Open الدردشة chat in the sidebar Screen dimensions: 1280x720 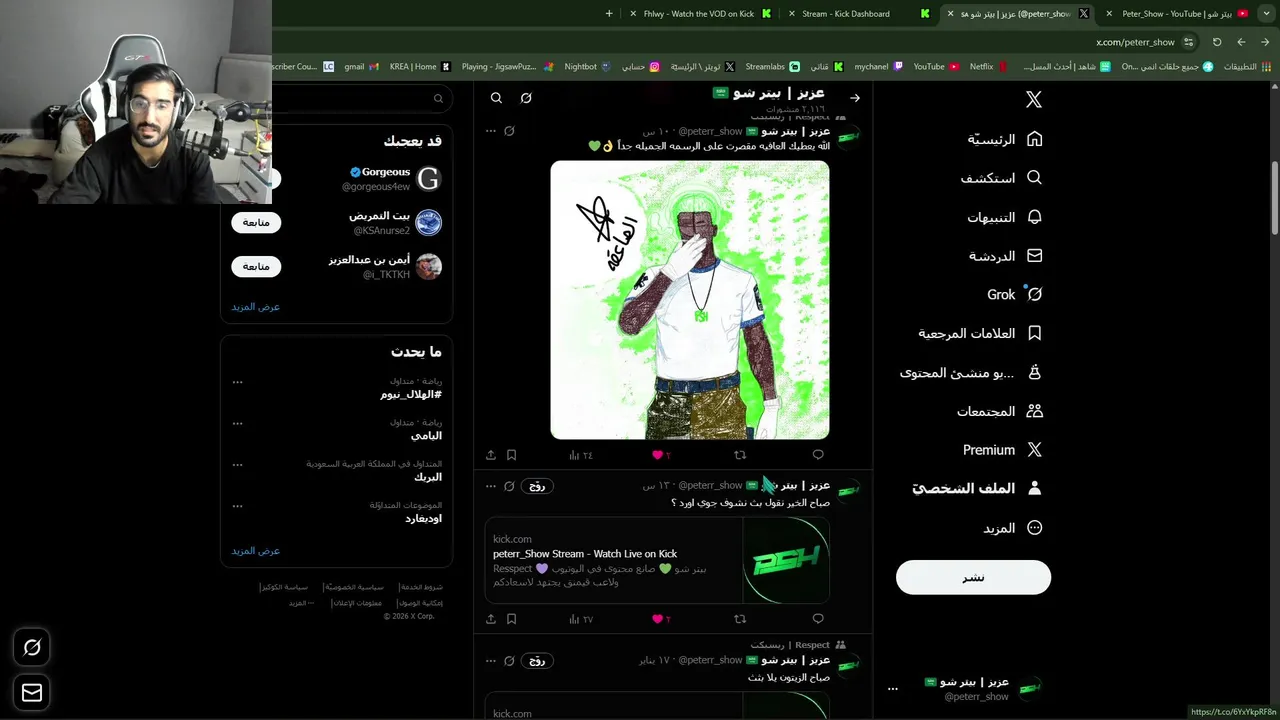point(1005,256)
